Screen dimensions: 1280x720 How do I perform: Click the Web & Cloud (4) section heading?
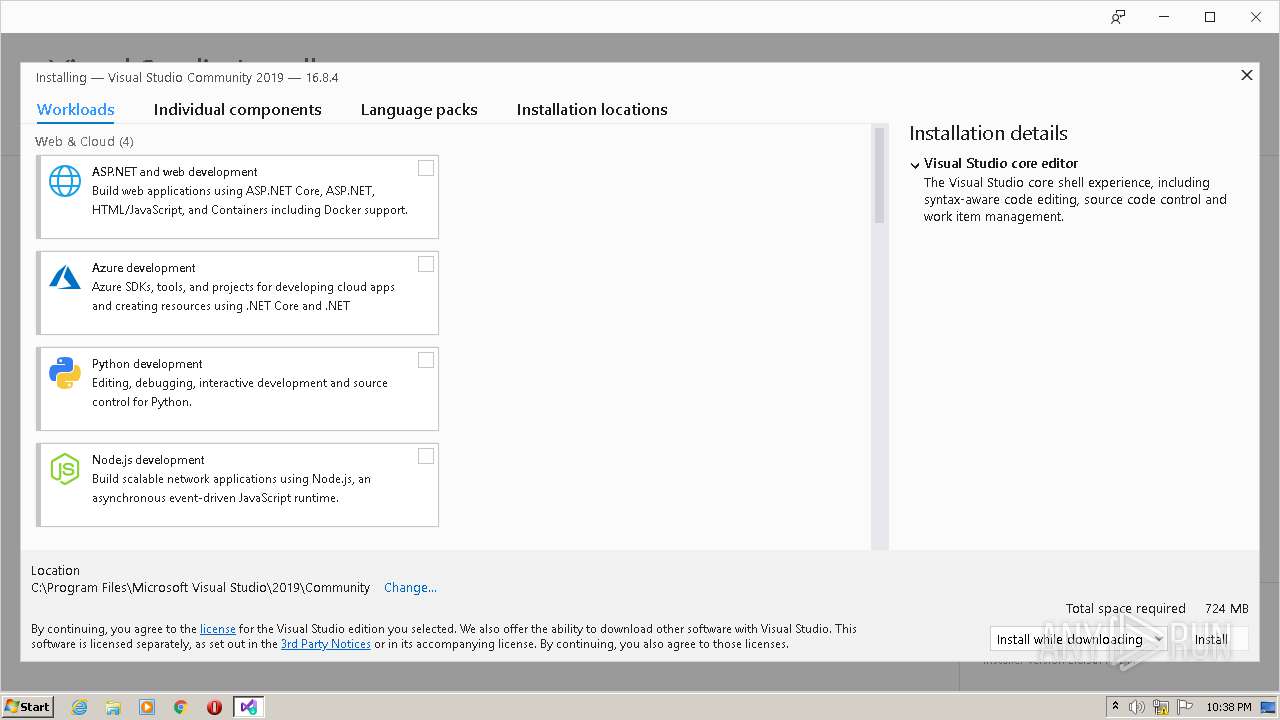tap(84, 142)
